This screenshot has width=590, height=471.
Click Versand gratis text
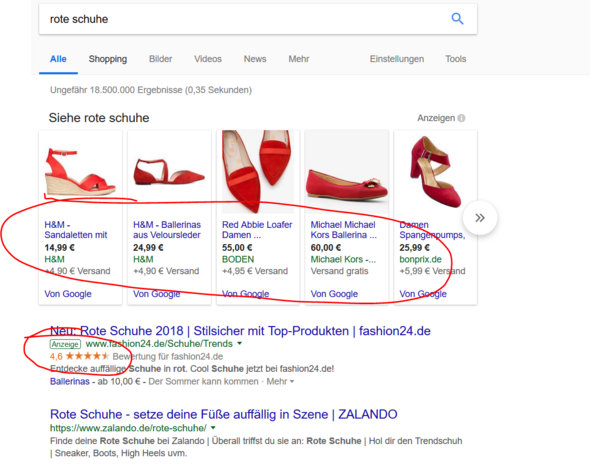(x=339, y=271)
